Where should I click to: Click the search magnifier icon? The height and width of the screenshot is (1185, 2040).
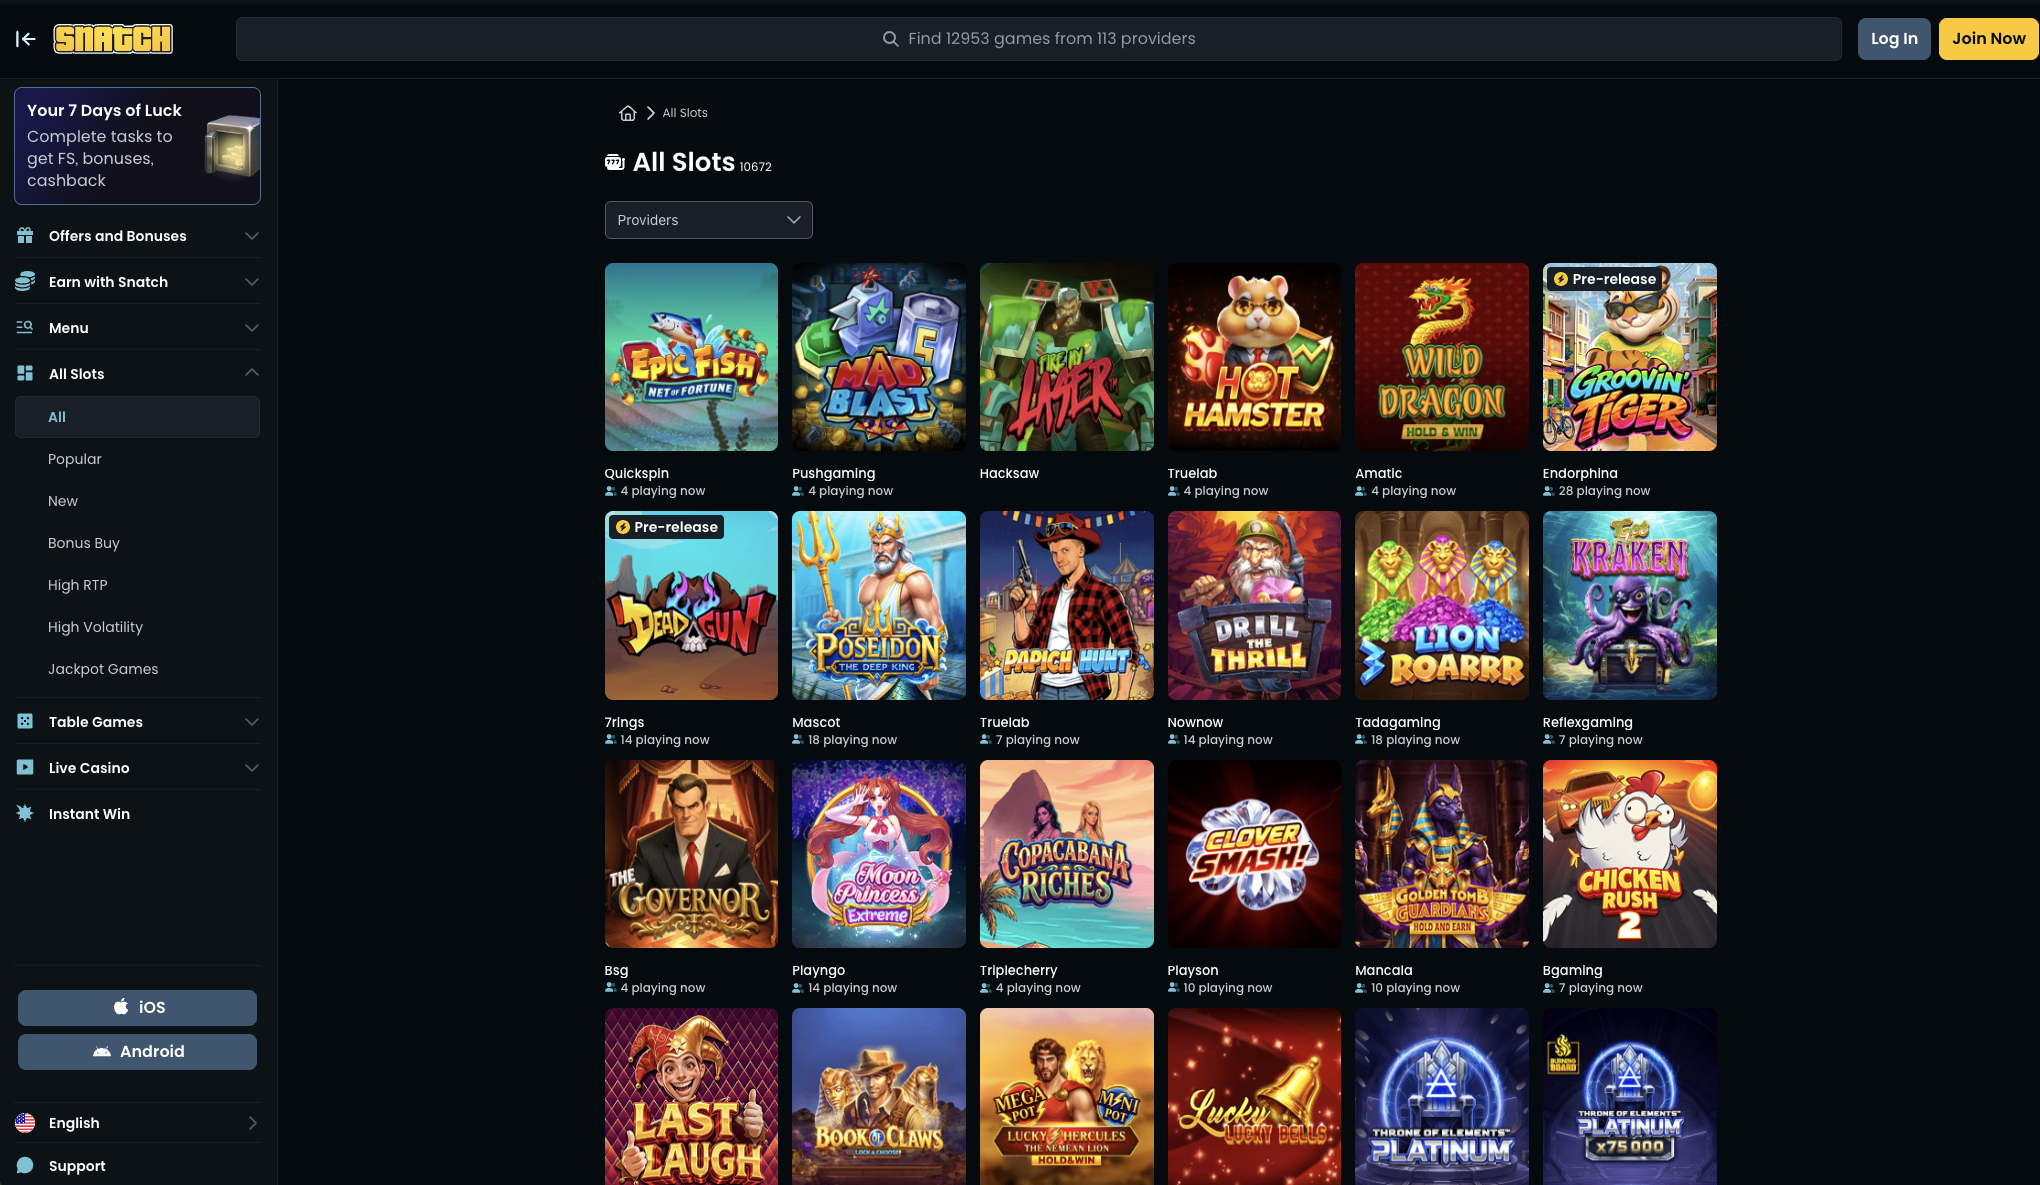pos(890,39)
